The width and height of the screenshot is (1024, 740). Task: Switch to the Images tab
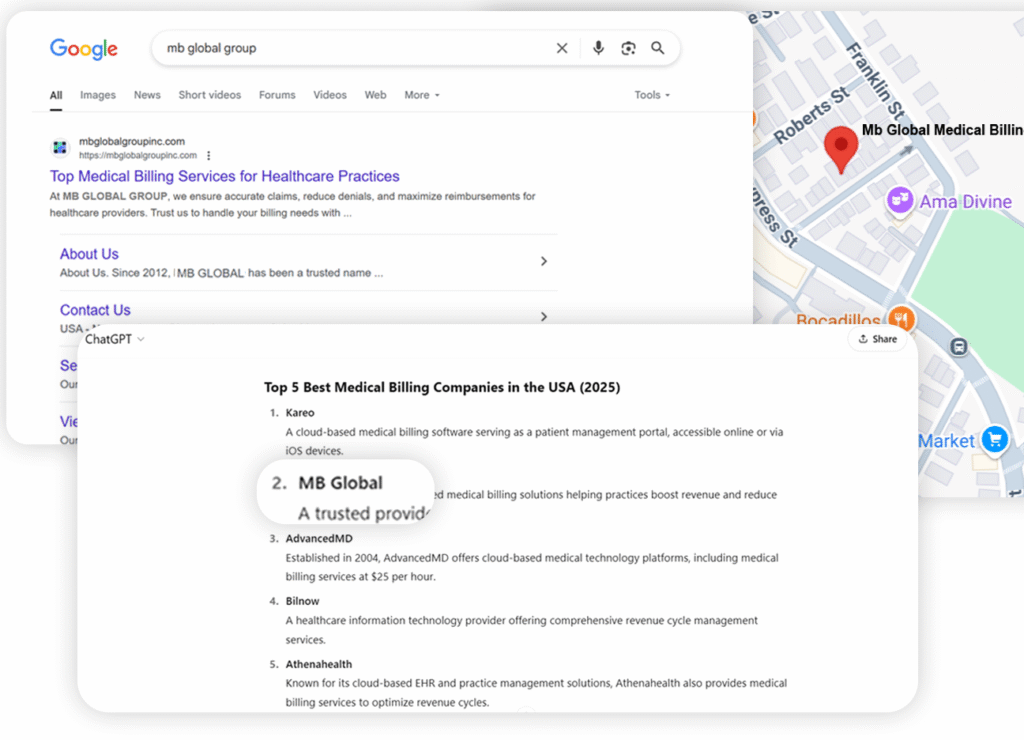pos(98,95)
